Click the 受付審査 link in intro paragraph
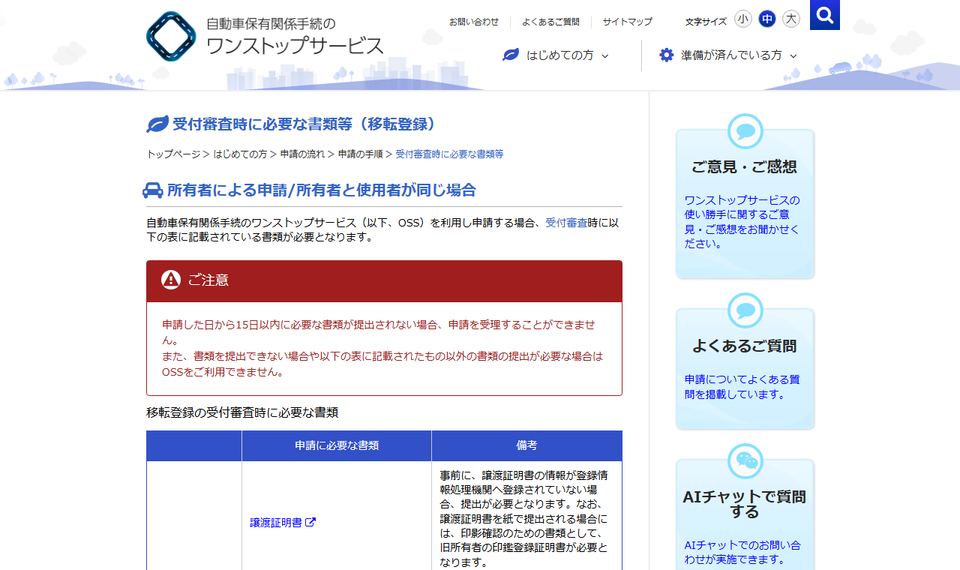Screen dimensions: 960x570 tap(566, 223)
